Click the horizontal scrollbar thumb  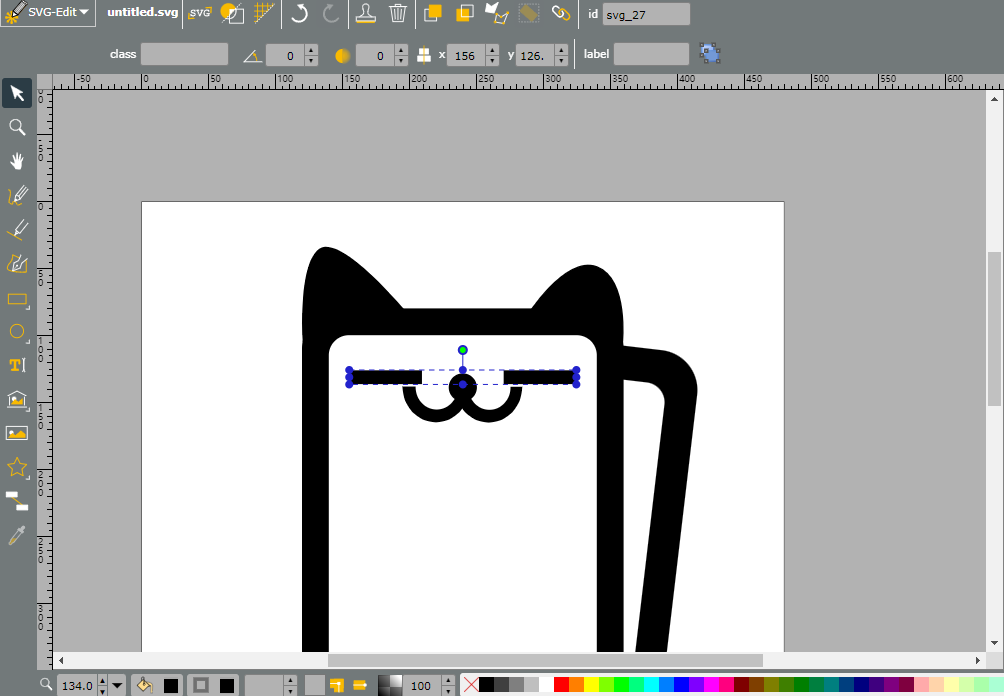point(545,660)
